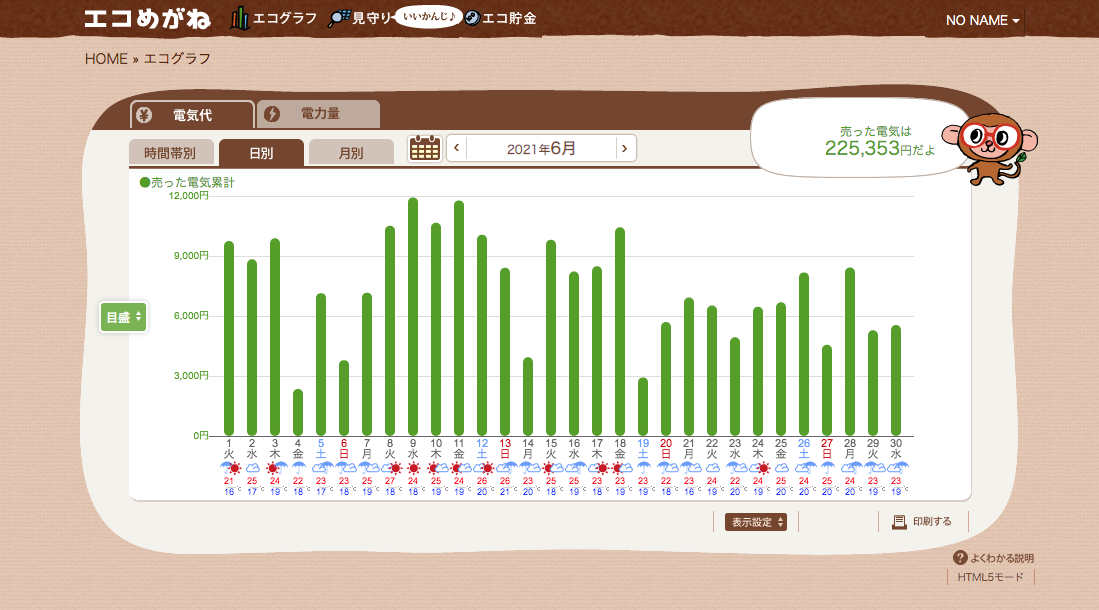Click the エコグラフ breadcrumb text
This screenshot has height=610, width=1099.
[x=177, y=59]
